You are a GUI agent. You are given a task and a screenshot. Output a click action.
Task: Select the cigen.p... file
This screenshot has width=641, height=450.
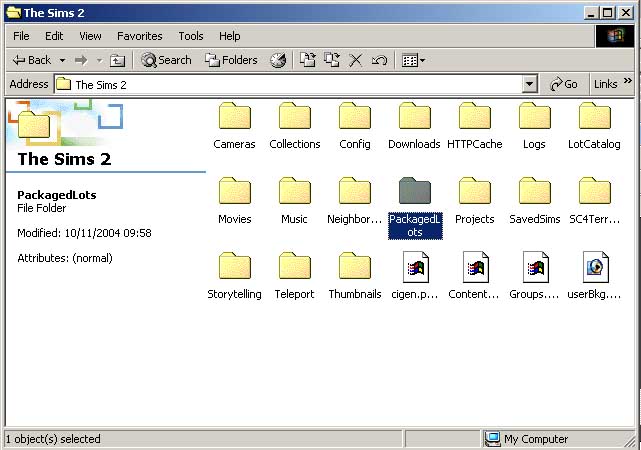[x=415, y=276]
